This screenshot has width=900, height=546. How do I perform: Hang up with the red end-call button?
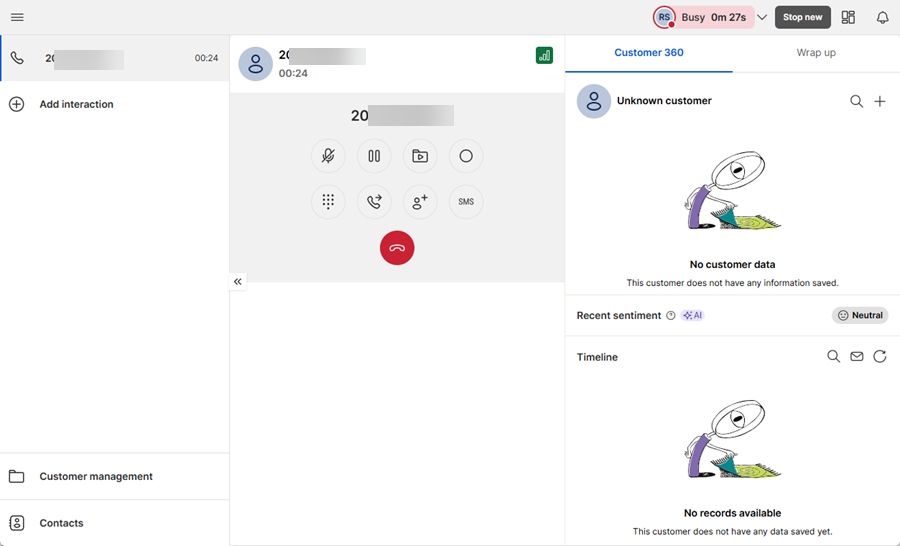point(397,248)
